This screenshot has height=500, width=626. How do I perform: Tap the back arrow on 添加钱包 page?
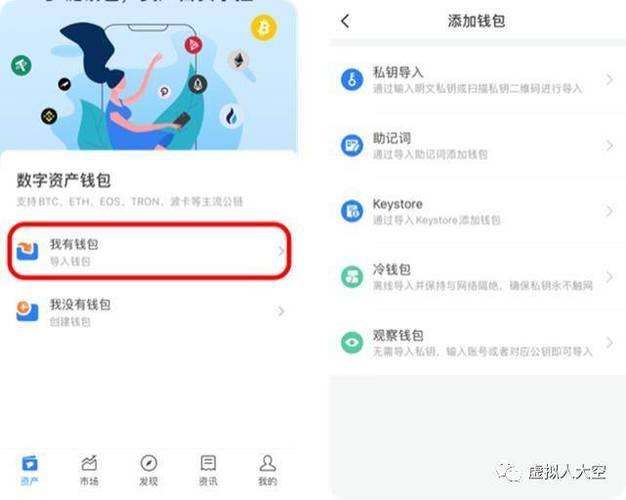coord(346,21)
